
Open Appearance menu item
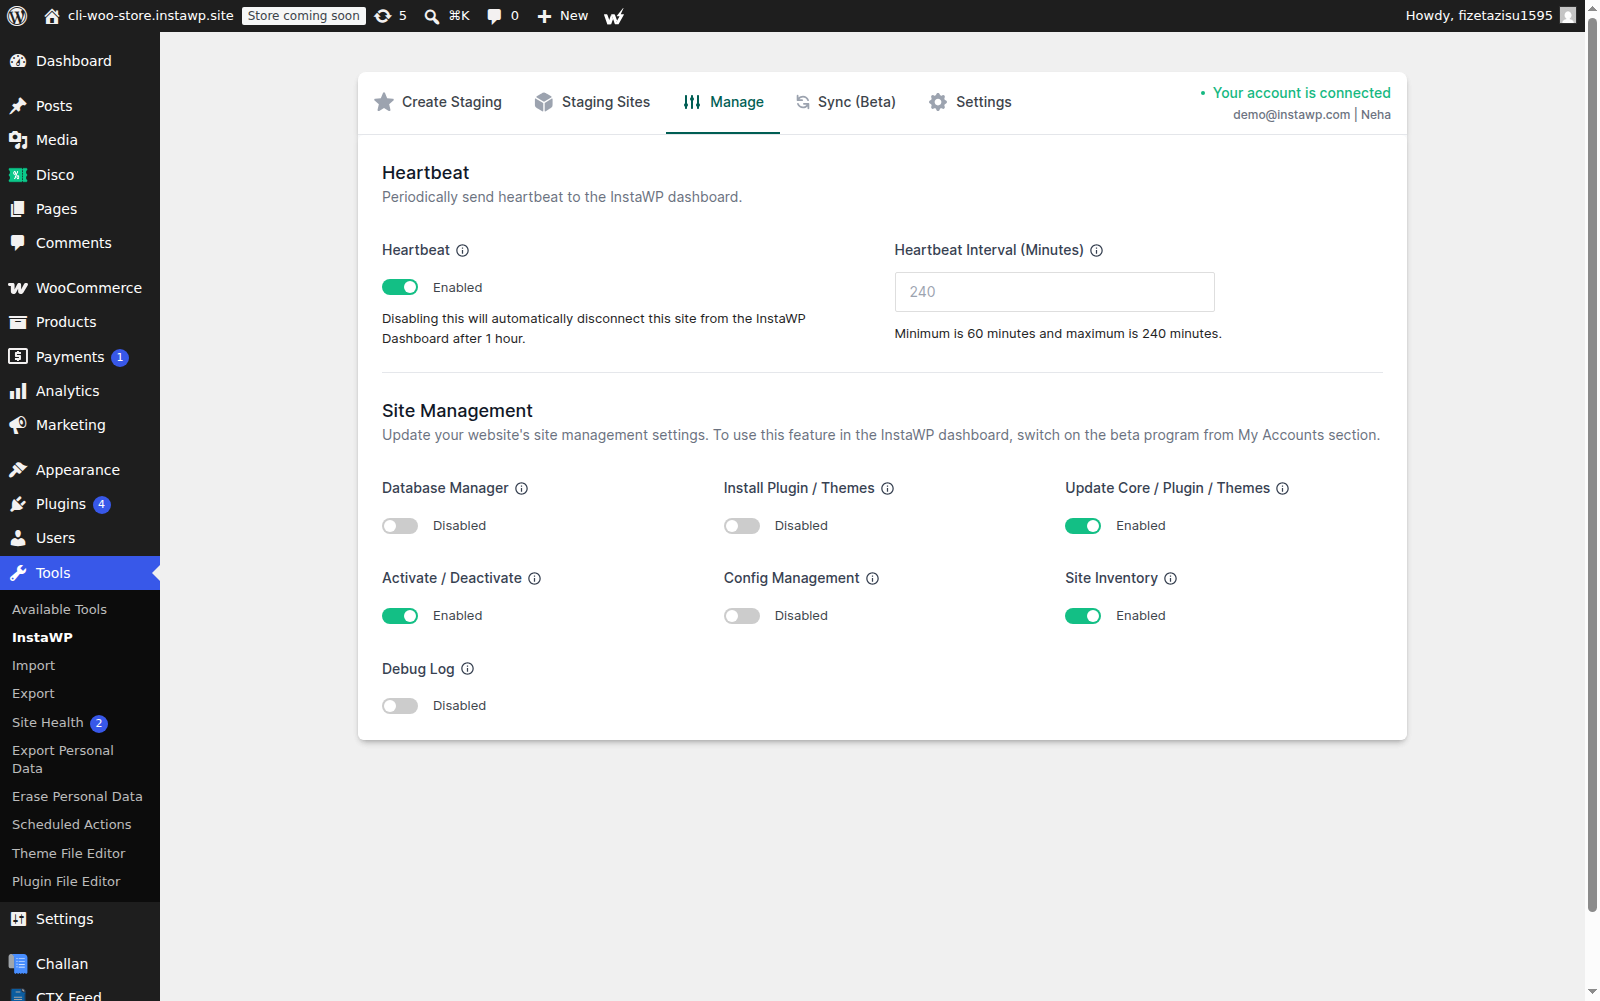click(80, 470)
